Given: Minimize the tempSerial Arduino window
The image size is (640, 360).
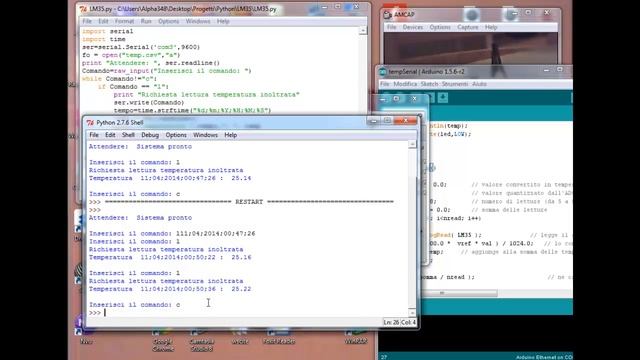Looking at the screenshot, I should pyautogui.click(x=546, y=70).
